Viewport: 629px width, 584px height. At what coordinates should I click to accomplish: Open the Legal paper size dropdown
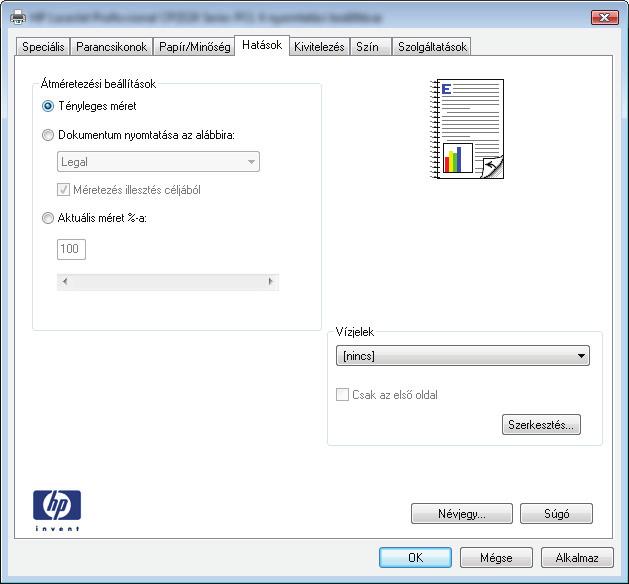[x=158, y=162]
